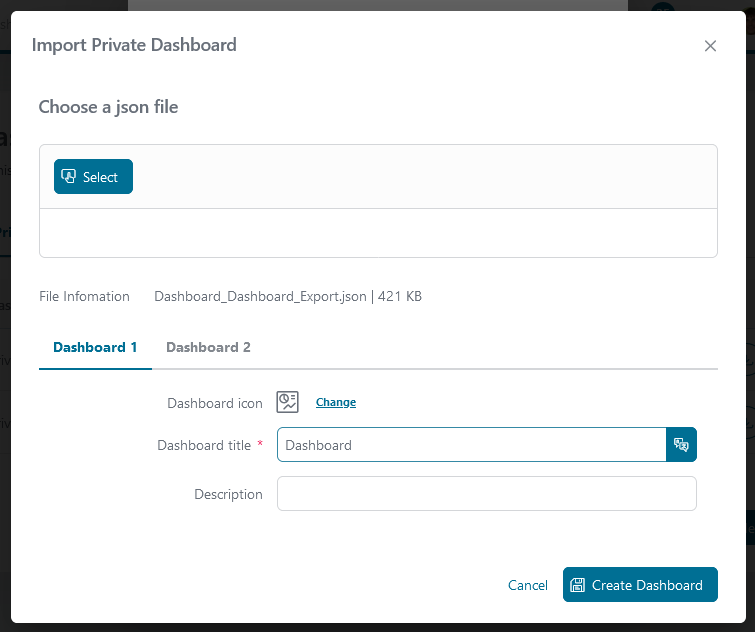Click the Select file button
The width and height of the screenshot is (755, 632).
(93, 177)
